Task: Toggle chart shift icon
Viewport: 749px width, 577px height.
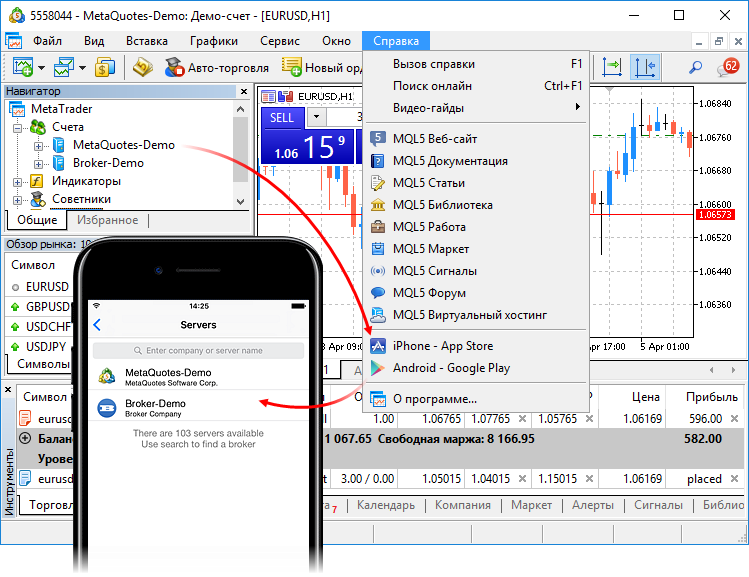Action: (x=644, y=67)
